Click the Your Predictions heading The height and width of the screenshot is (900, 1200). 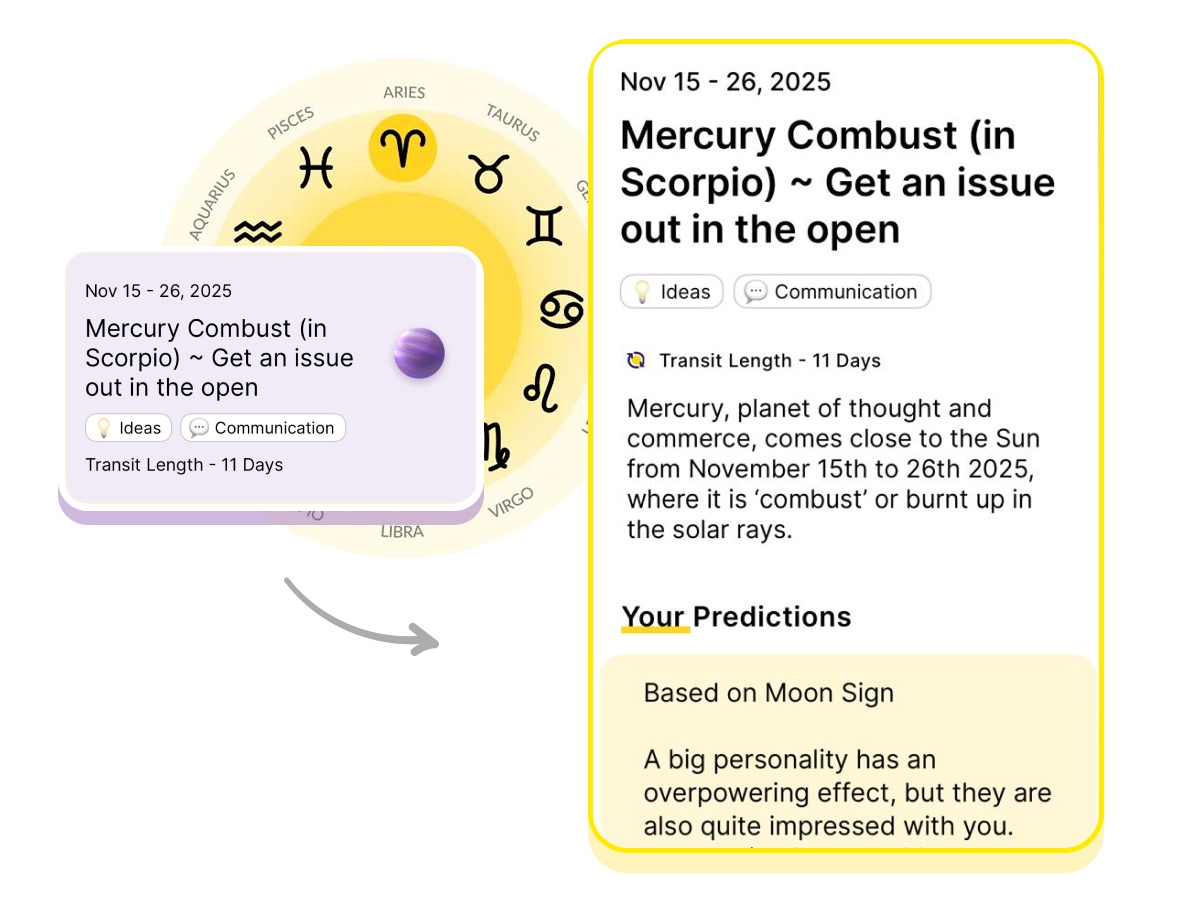(736, 616)
